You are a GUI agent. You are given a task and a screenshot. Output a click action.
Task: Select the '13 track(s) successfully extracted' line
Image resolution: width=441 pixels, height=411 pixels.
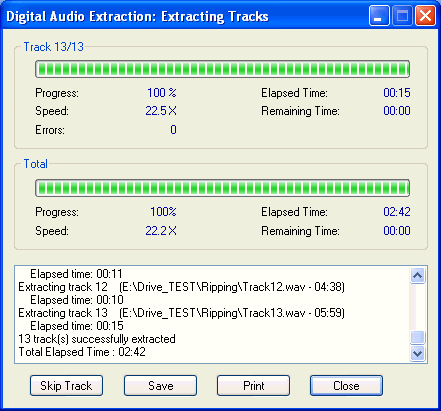click(97, 339)
